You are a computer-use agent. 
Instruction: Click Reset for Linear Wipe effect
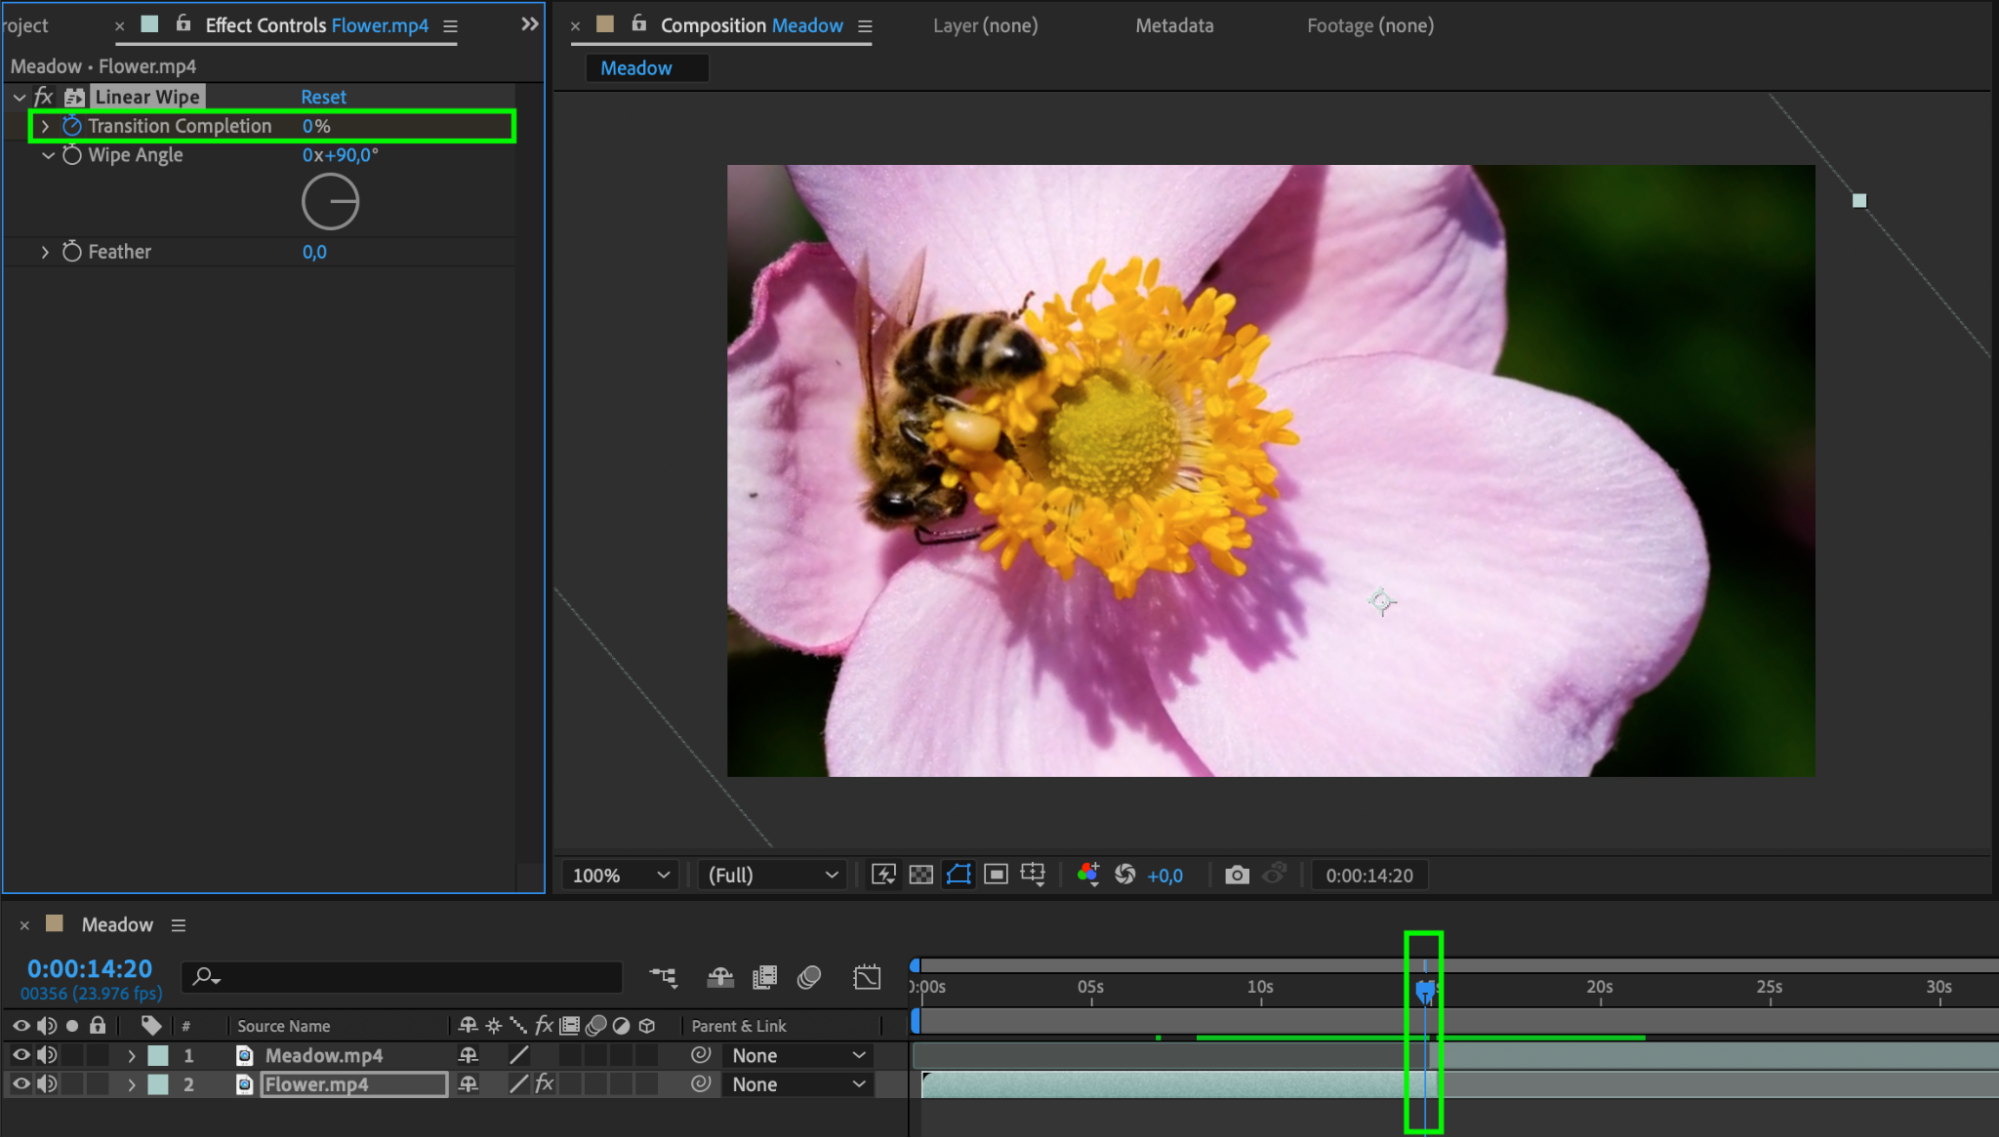323,97
